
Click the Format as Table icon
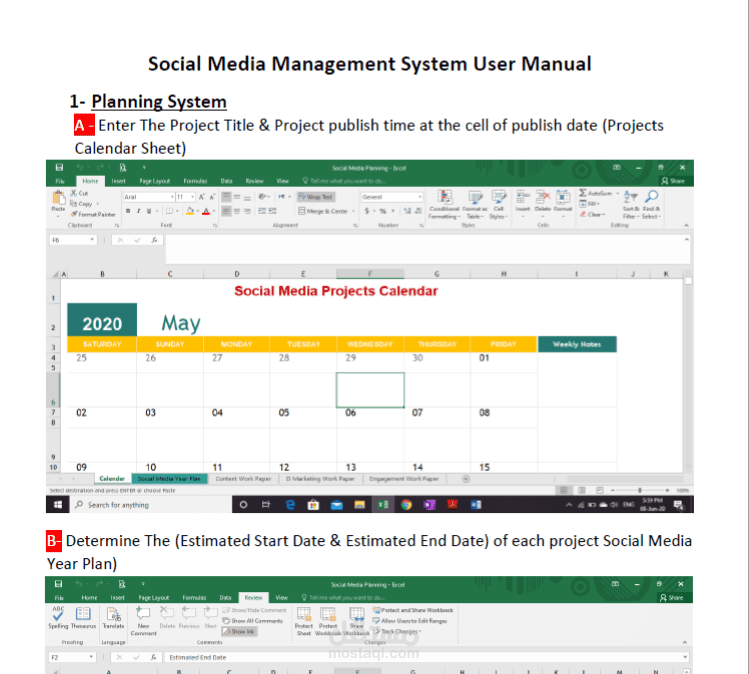[x=475, y=197]
